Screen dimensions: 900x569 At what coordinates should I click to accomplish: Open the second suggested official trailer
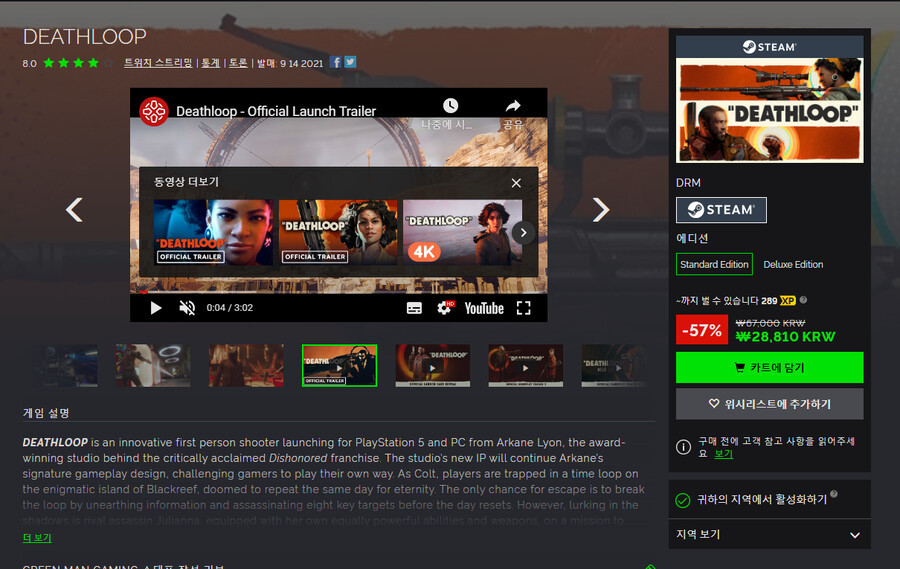coord(338,232)
